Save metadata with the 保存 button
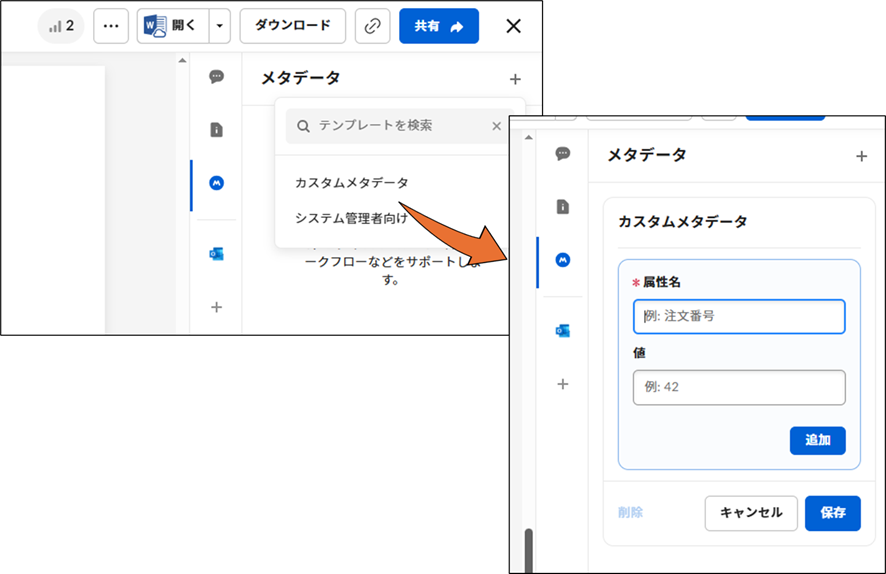886x574 pixels. point(832,513)
